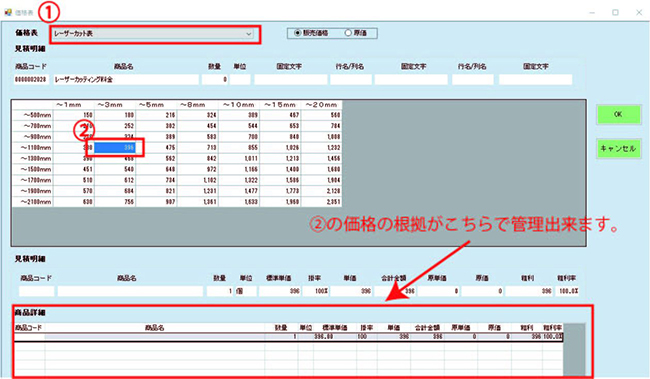Click price 150 in the ~500mm row
Image resolution: width=650 pixels, height=379 pixels.
pos(74,115)
